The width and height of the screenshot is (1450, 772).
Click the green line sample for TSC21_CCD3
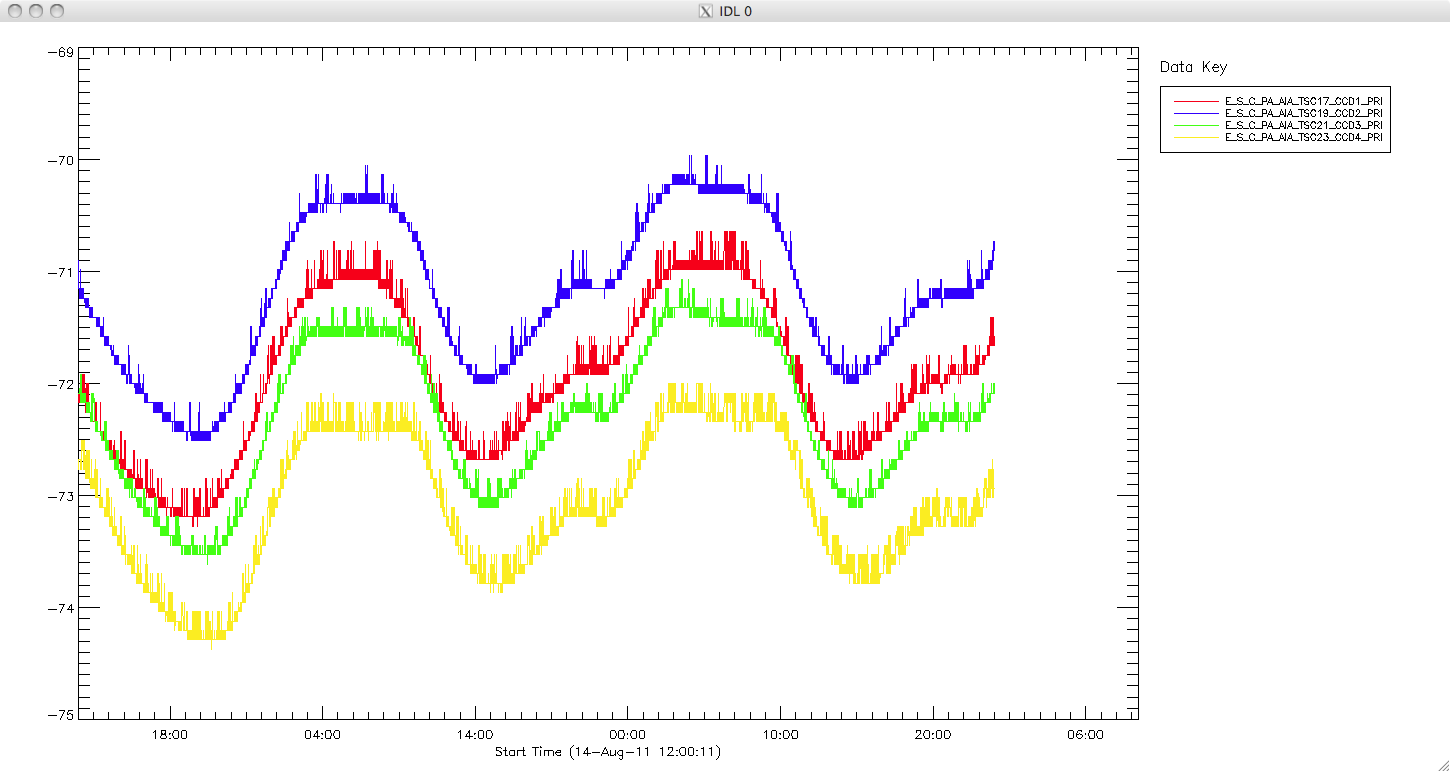[1195, 126]
